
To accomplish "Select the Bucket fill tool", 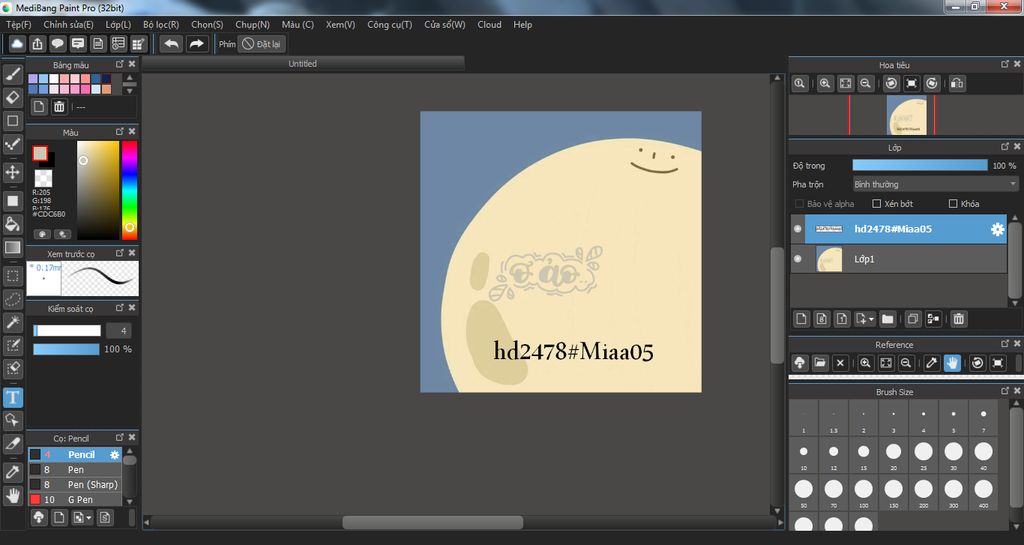I will (x=12, y=224).
